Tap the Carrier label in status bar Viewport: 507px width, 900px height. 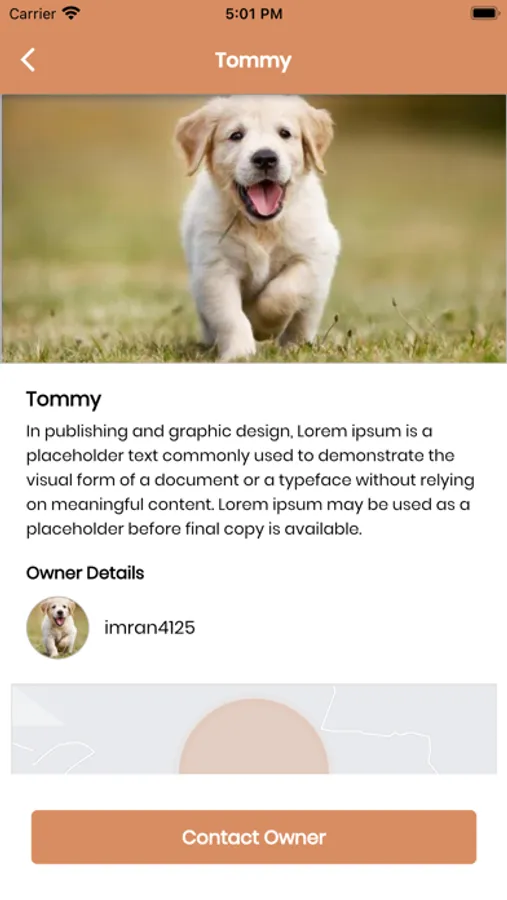click(32, 13)
